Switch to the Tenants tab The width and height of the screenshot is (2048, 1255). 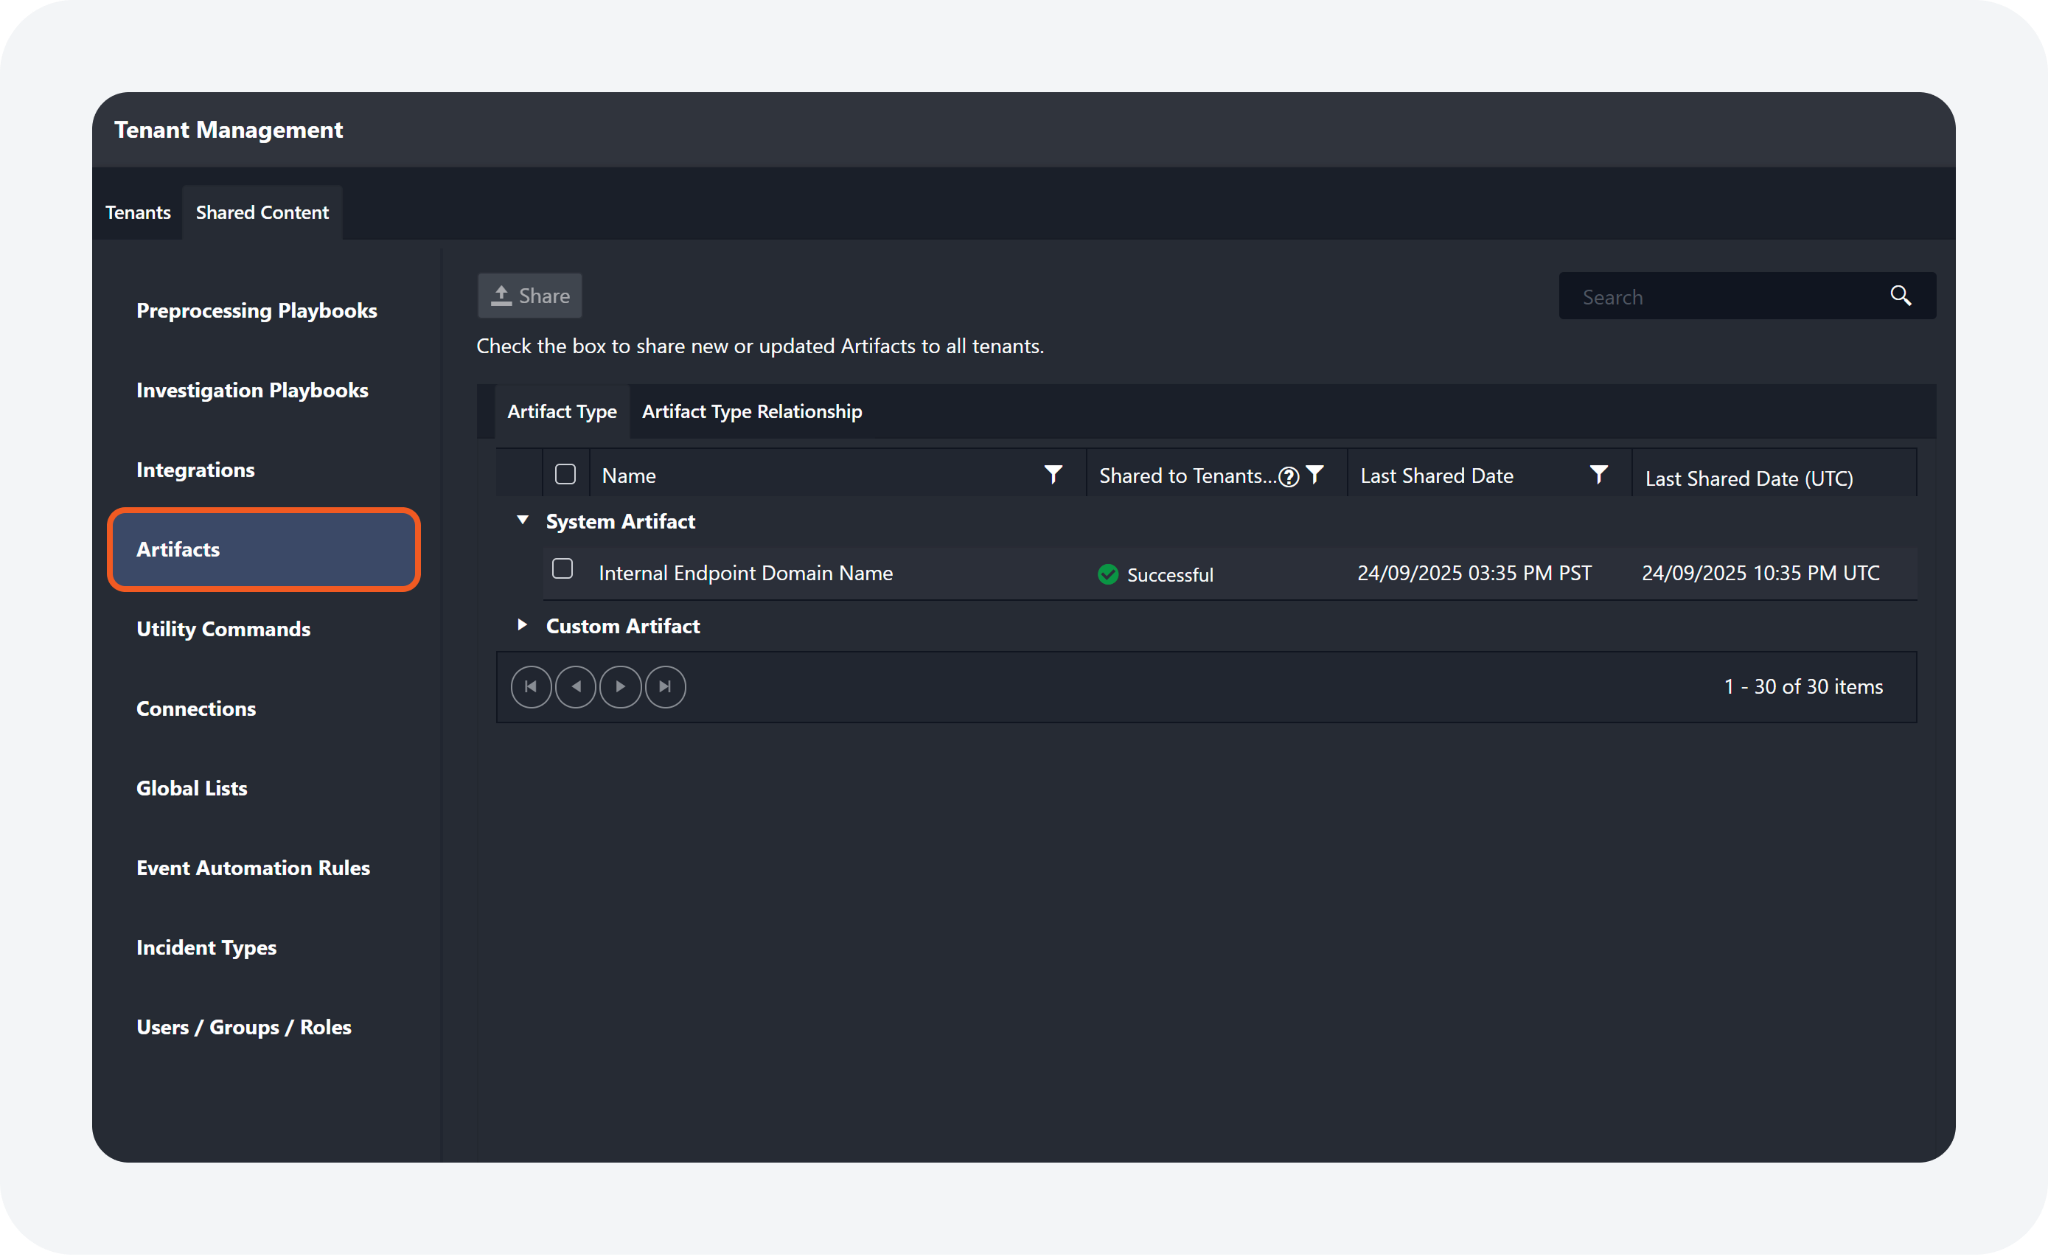coord(138,213)
